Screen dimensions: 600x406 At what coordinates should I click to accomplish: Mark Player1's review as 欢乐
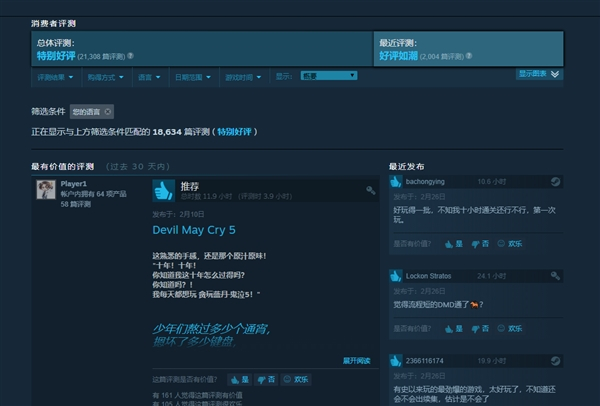(x=296, y=380)
